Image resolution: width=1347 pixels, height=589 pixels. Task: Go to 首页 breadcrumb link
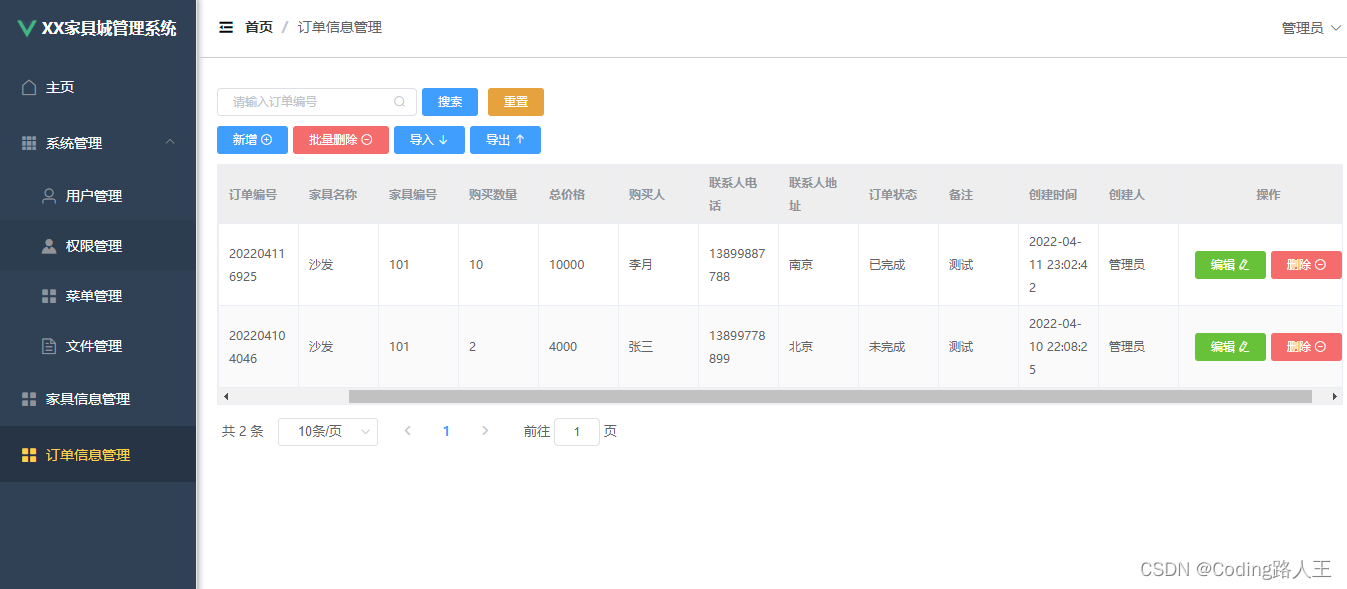pyautogui.click(x=259, y=27)
